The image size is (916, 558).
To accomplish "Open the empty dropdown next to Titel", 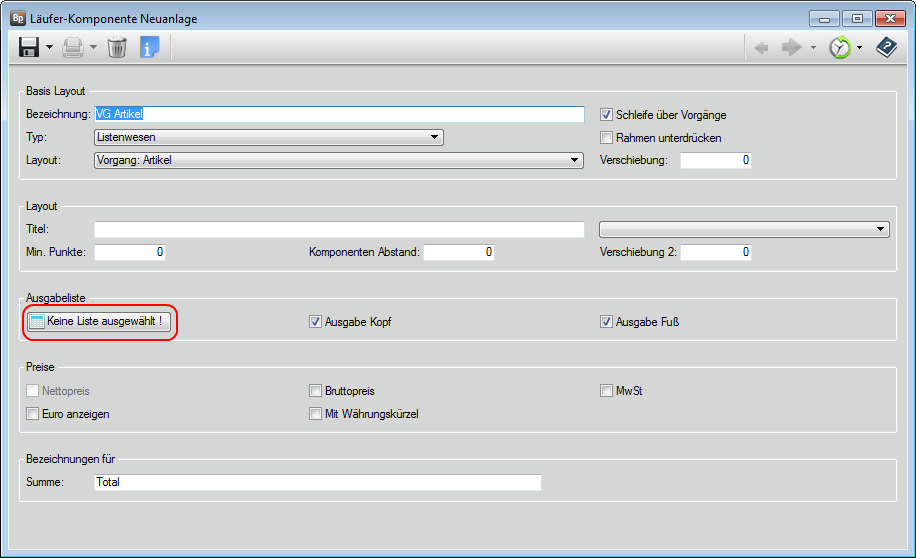I will (744, 229).
